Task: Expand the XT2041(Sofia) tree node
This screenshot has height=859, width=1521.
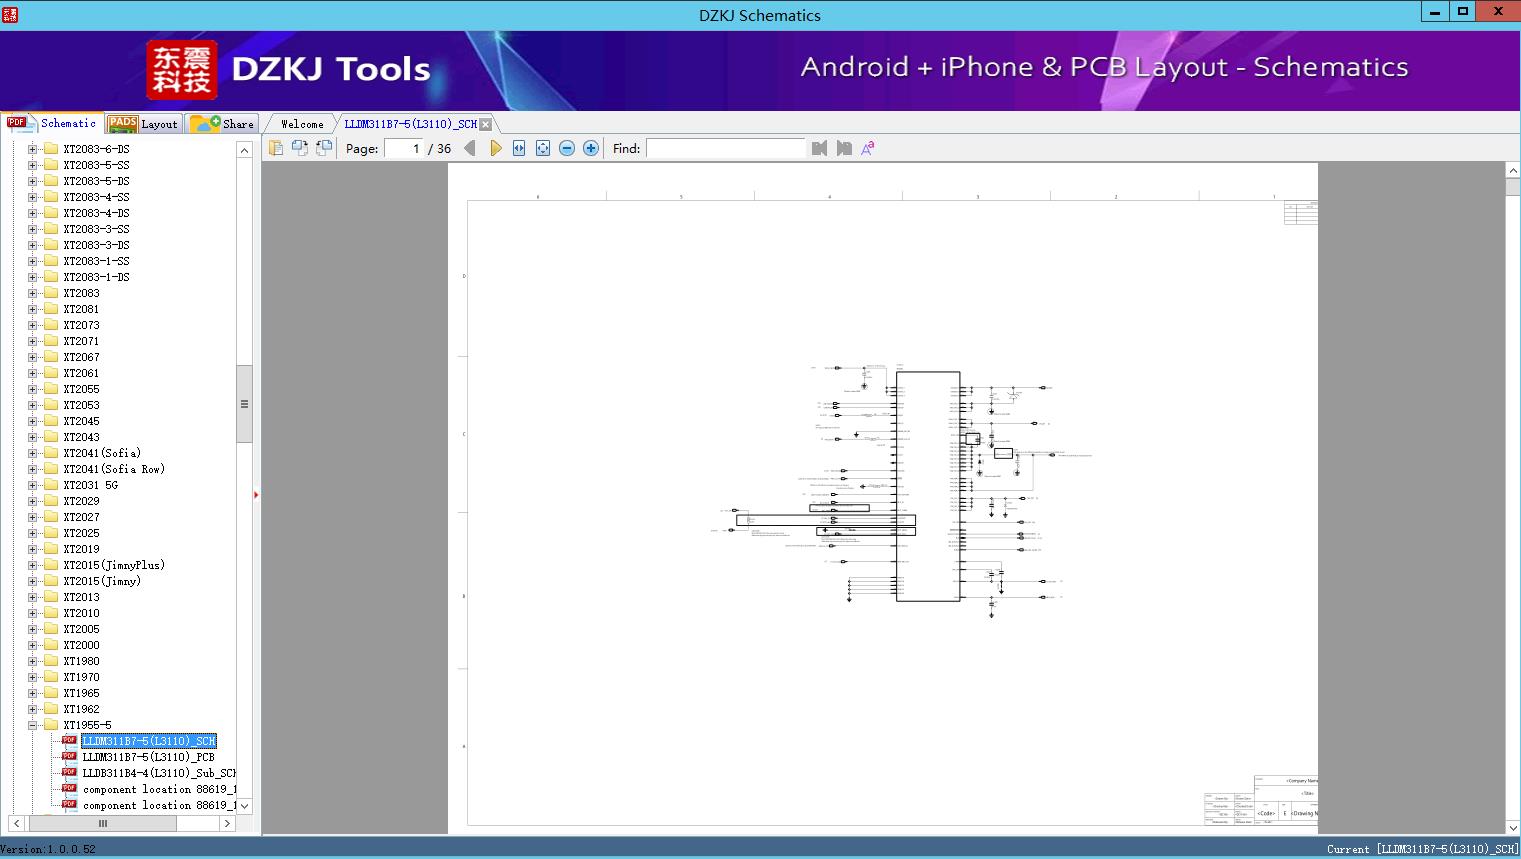Action: click(32, 453)
